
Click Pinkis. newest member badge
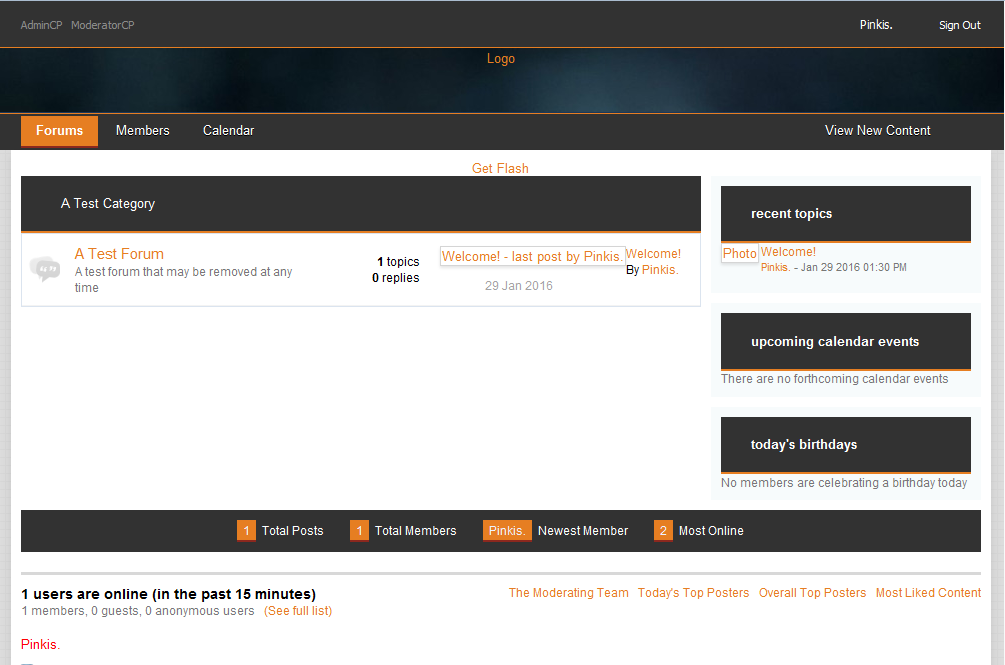coord(507,530)
